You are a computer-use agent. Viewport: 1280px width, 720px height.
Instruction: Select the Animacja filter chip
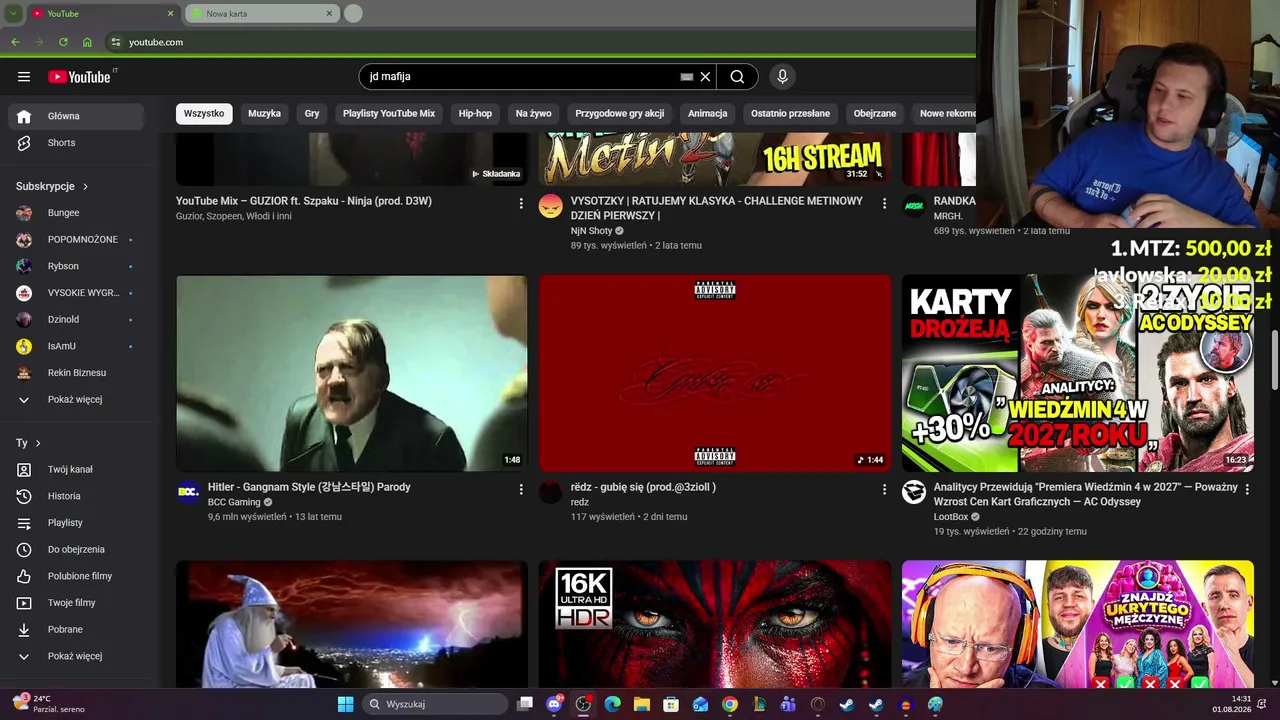(x=708, y=114)
